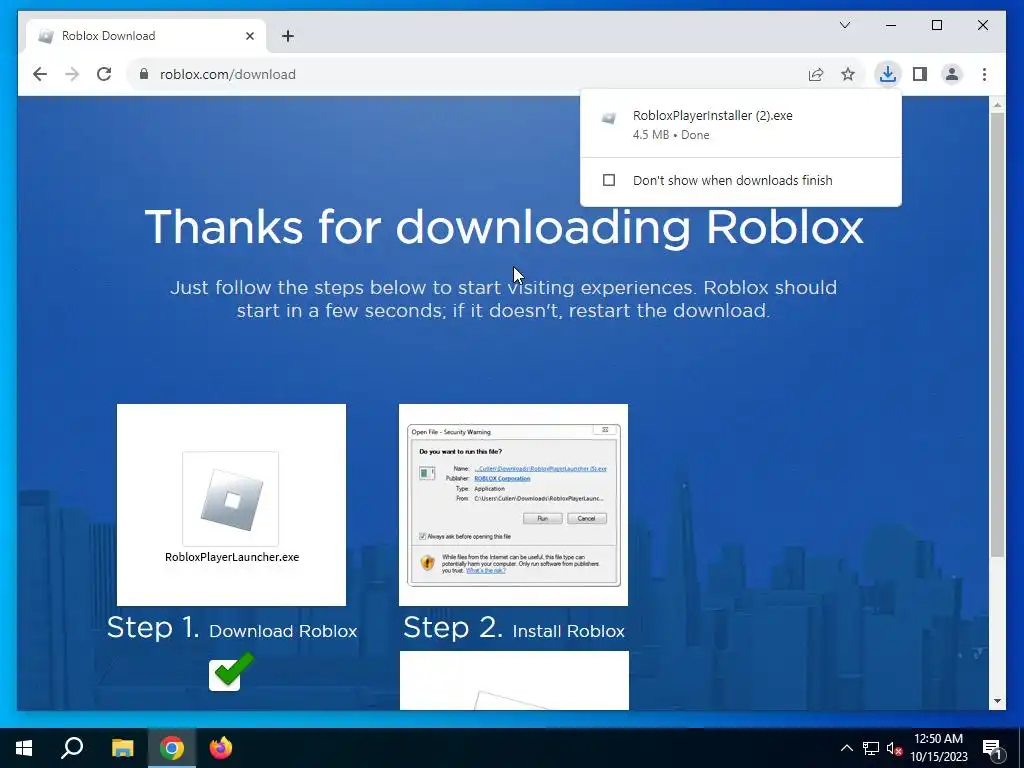Image resolution: width=1024 pixels, height=768 pixels.
Task: Show hidden system tray icons
Action: coord(846,748)
